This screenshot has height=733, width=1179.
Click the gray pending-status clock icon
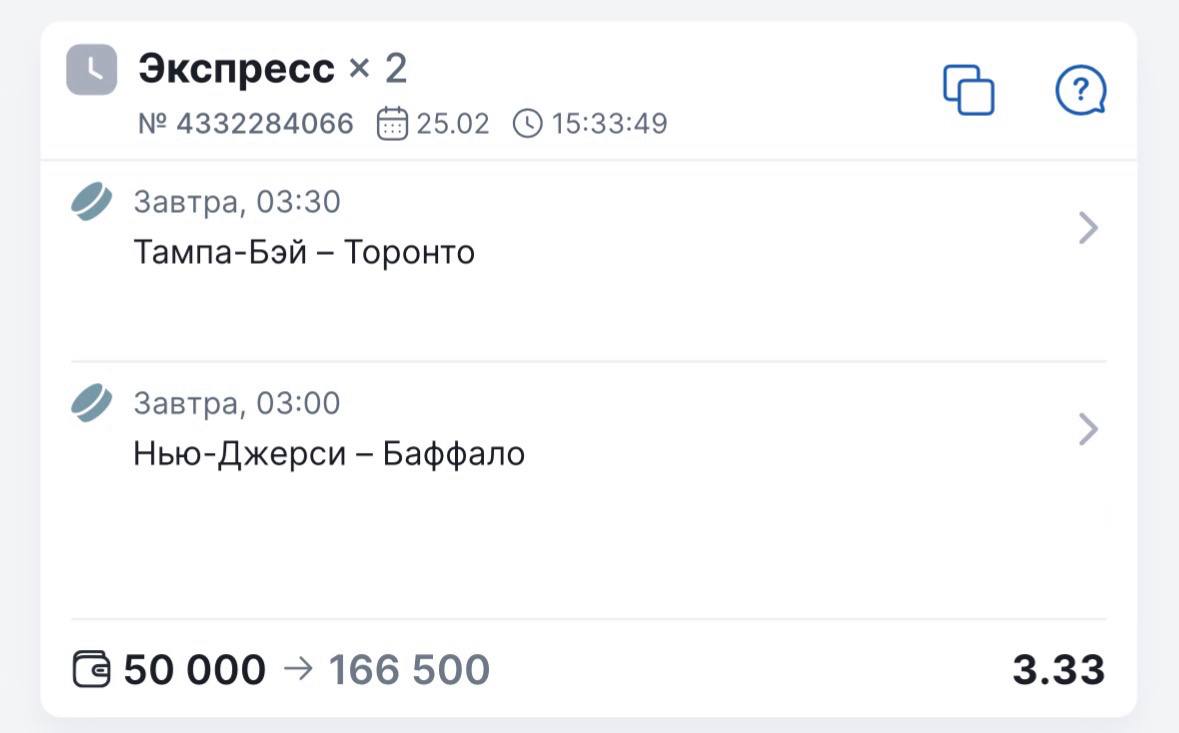click(x=92, y=70)
